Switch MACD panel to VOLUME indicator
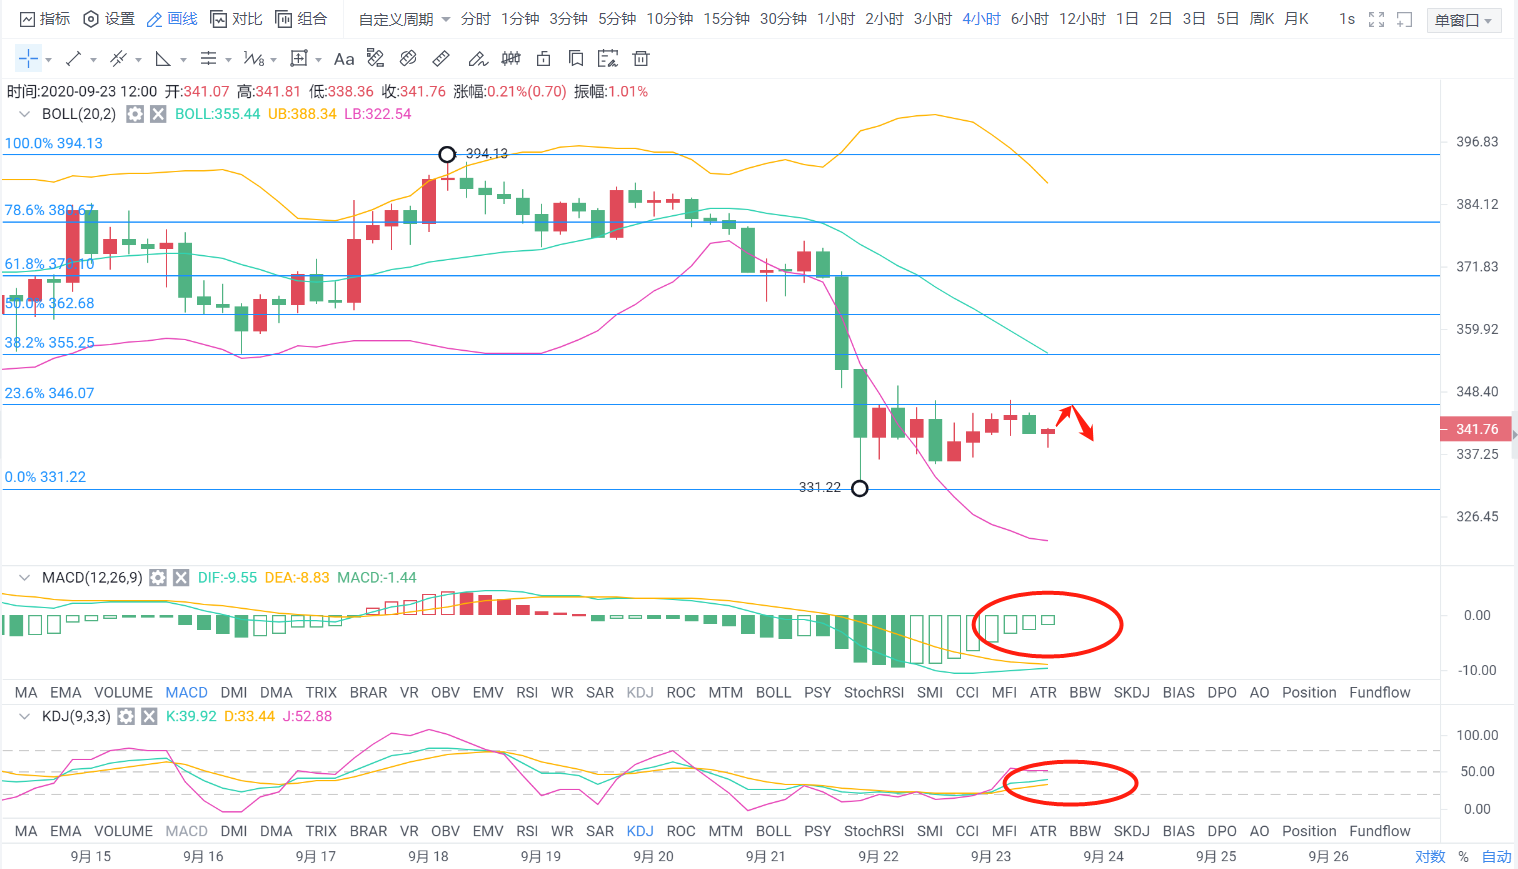 123,693
